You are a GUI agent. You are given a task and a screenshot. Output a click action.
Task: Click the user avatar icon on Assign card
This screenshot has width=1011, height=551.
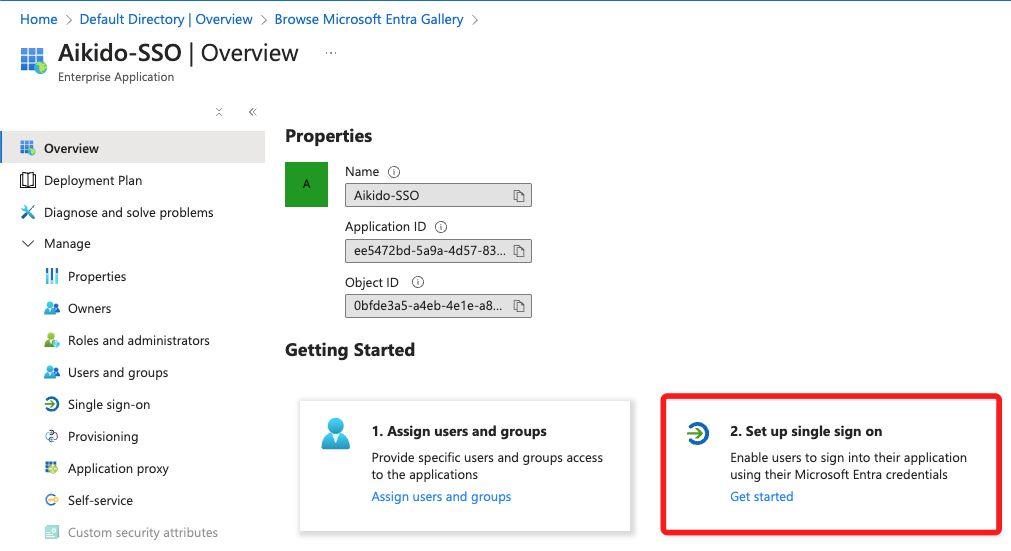pyautogui.click(x=335, y=434)
